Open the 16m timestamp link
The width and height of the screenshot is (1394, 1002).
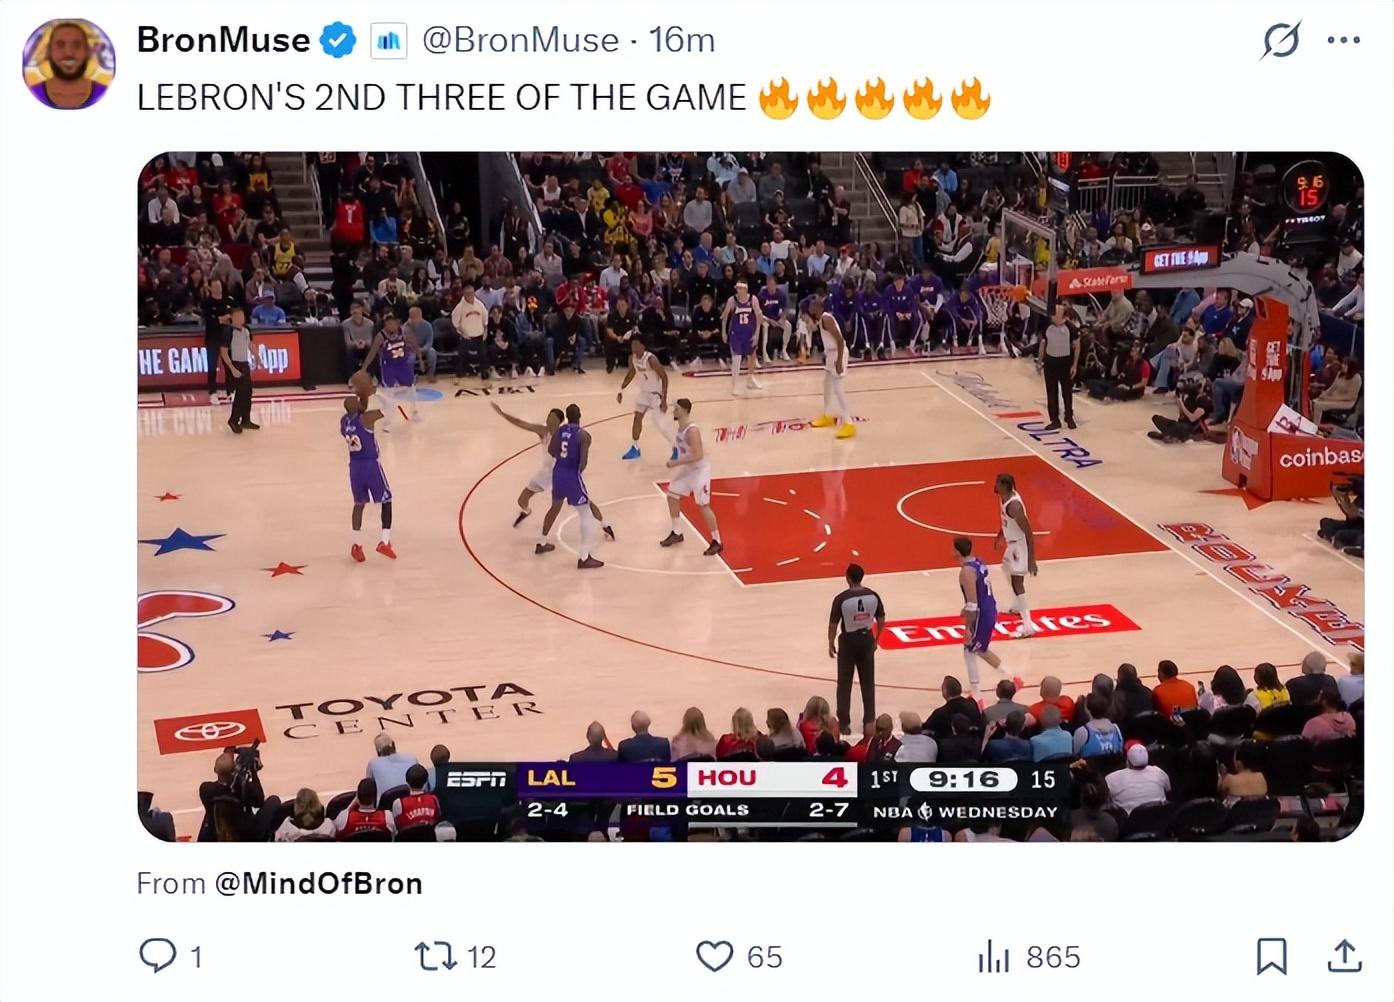click(x=682, y=40)
